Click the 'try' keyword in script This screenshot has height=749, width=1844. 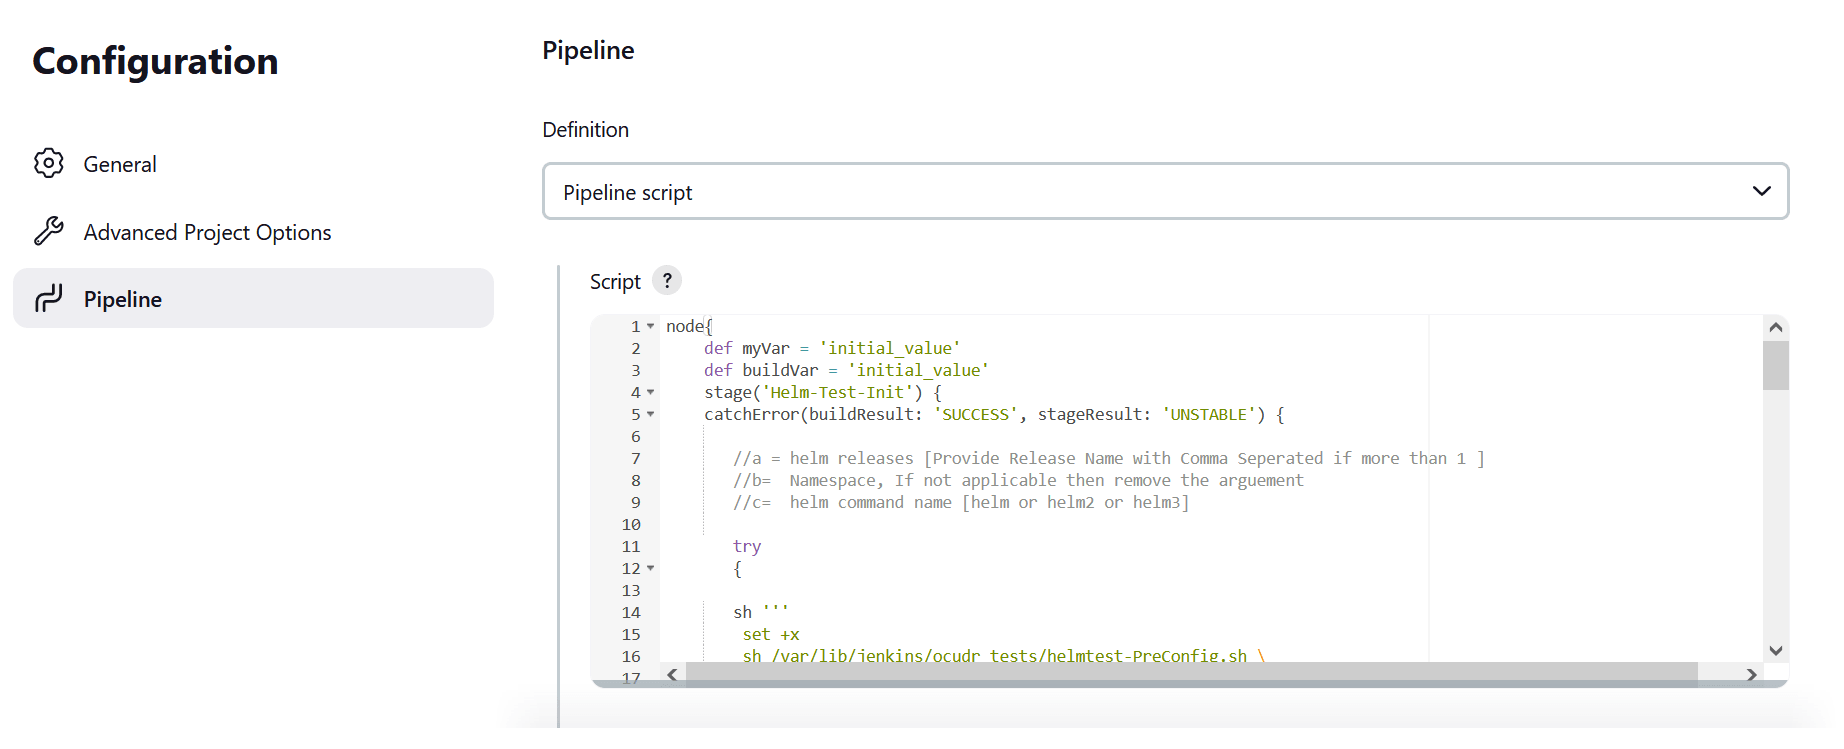(747, 546)
